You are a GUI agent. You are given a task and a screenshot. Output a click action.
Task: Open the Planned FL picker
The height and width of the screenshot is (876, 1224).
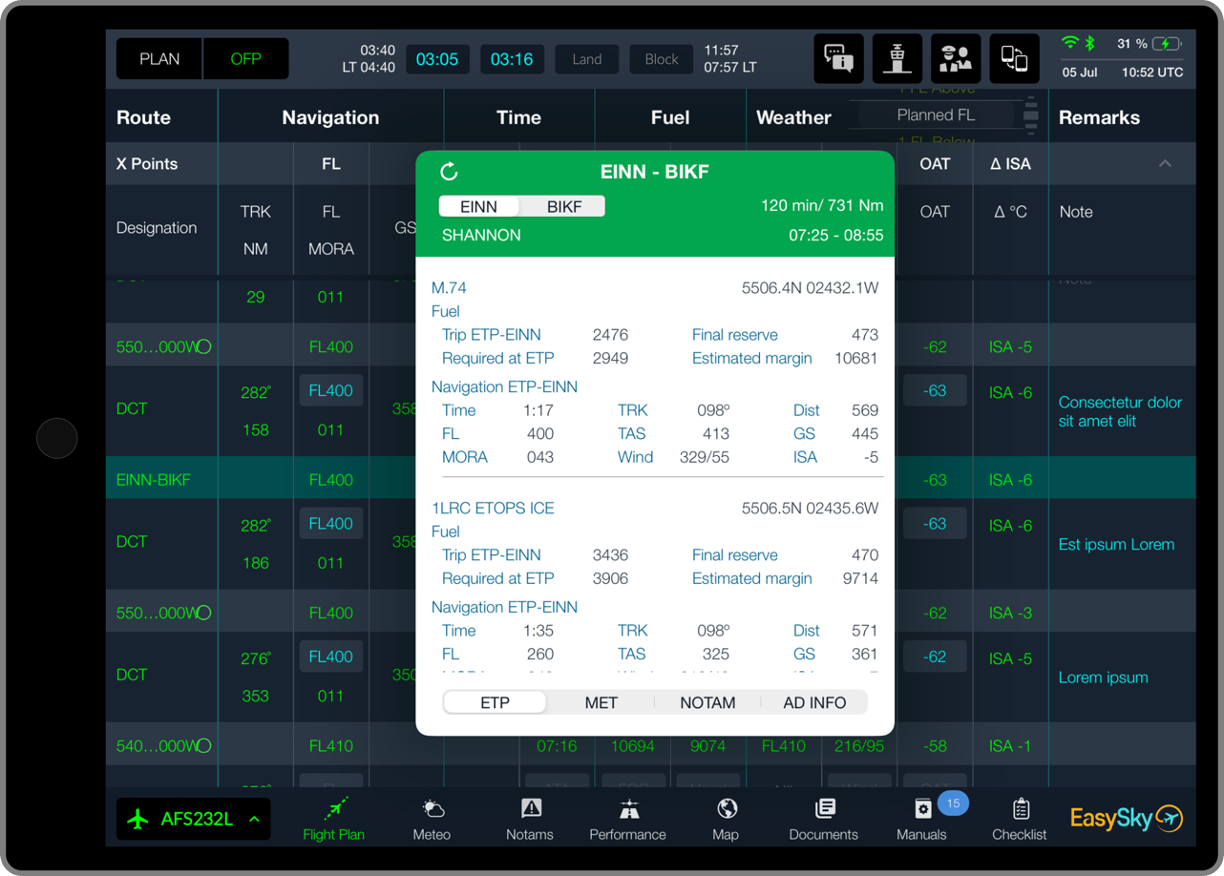pyautogui.click(x=936, y=115)
